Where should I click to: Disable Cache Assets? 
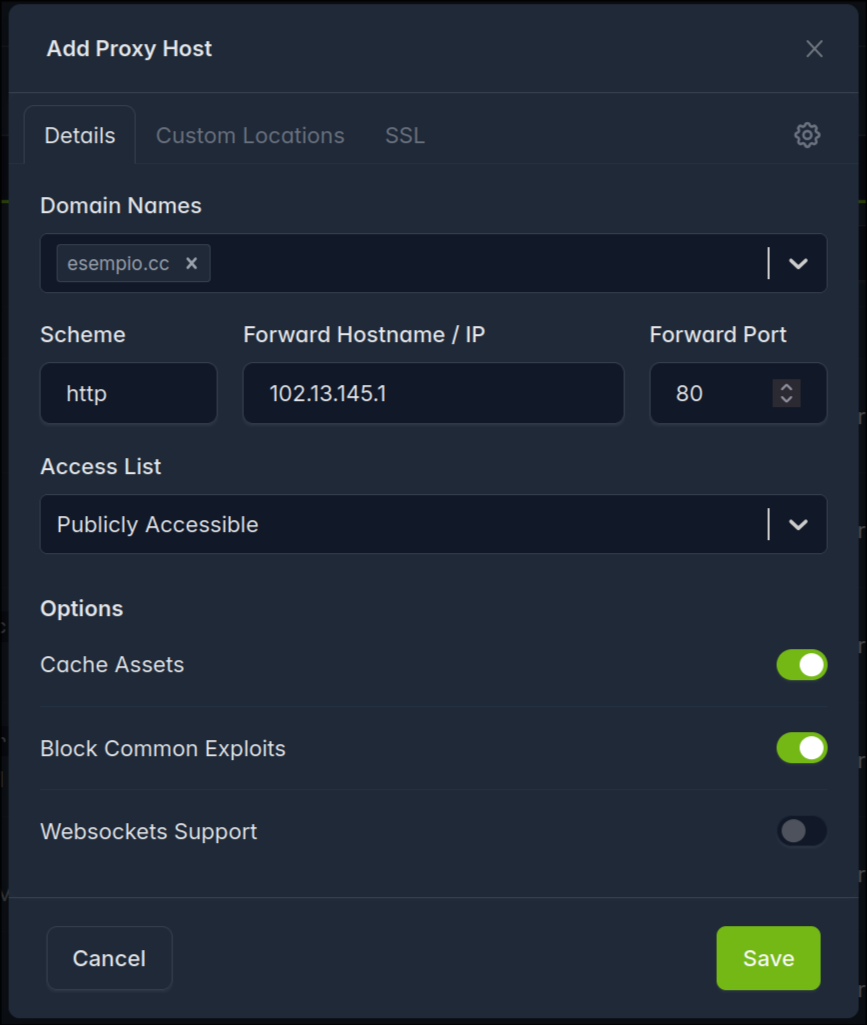[800, 664]
